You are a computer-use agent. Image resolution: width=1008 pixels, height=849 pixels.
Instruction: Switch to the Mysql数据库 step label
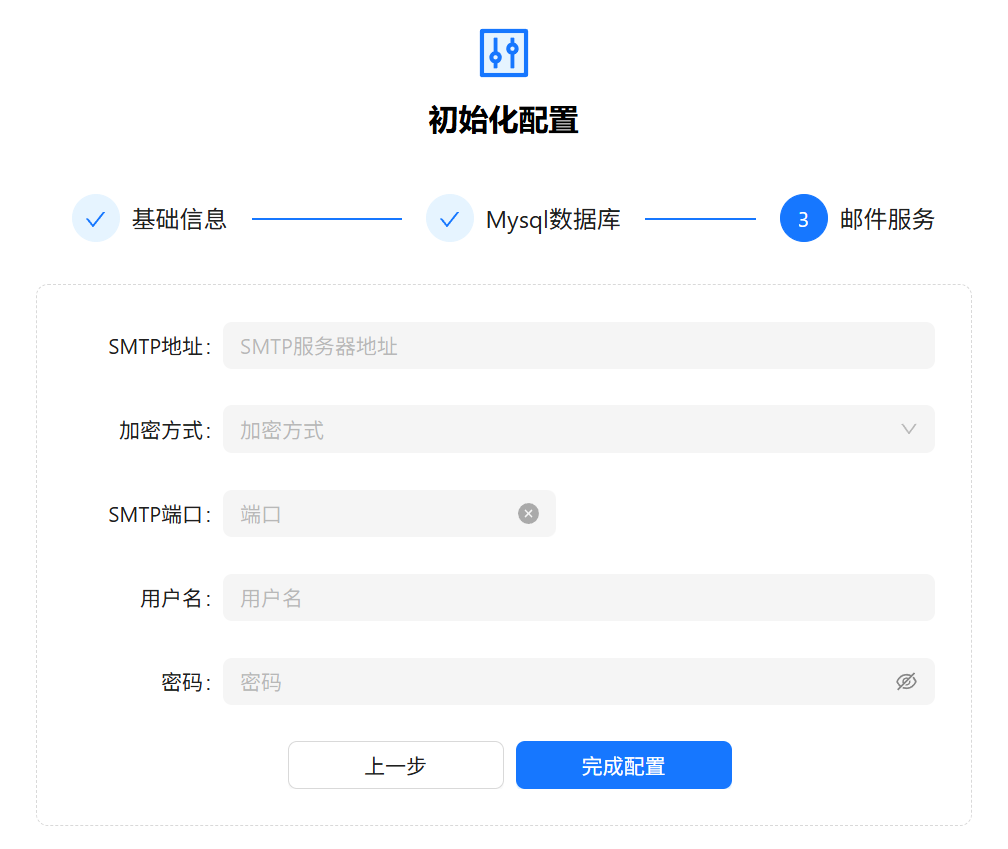[x=553, y=219]
